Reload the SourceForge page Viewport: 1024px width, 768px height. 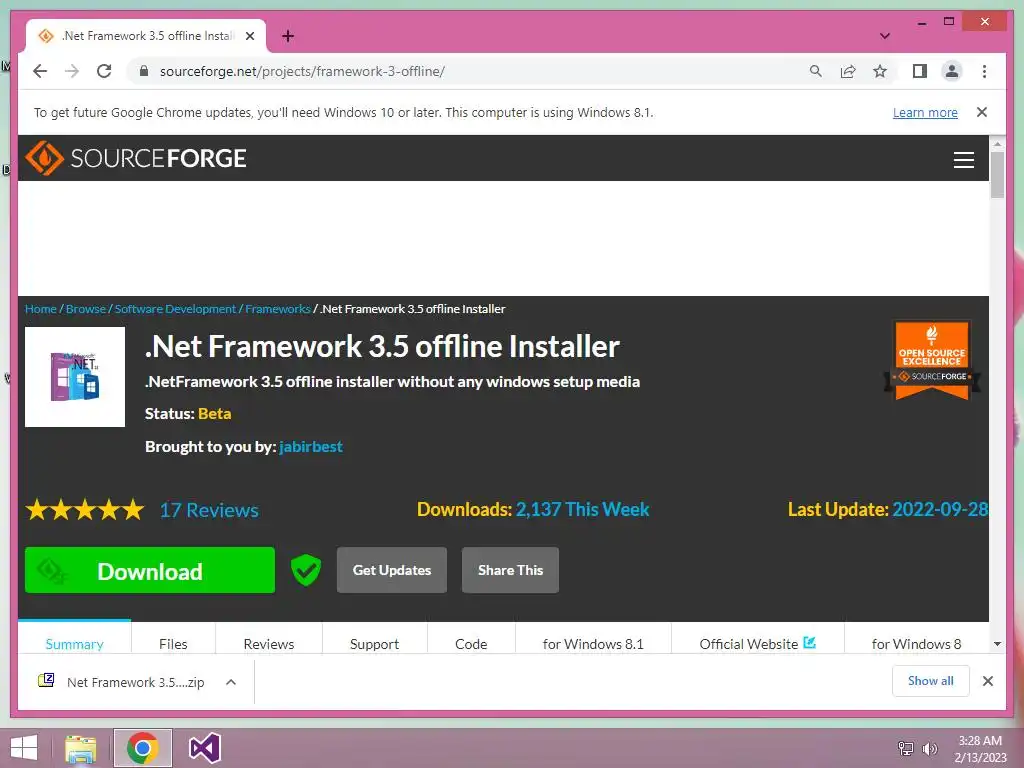point(104,71)
